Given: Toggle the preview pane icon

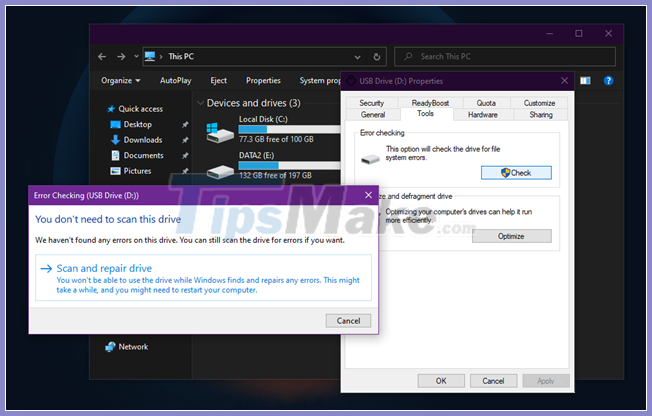Looking at the screenshot, I should 585,81.
